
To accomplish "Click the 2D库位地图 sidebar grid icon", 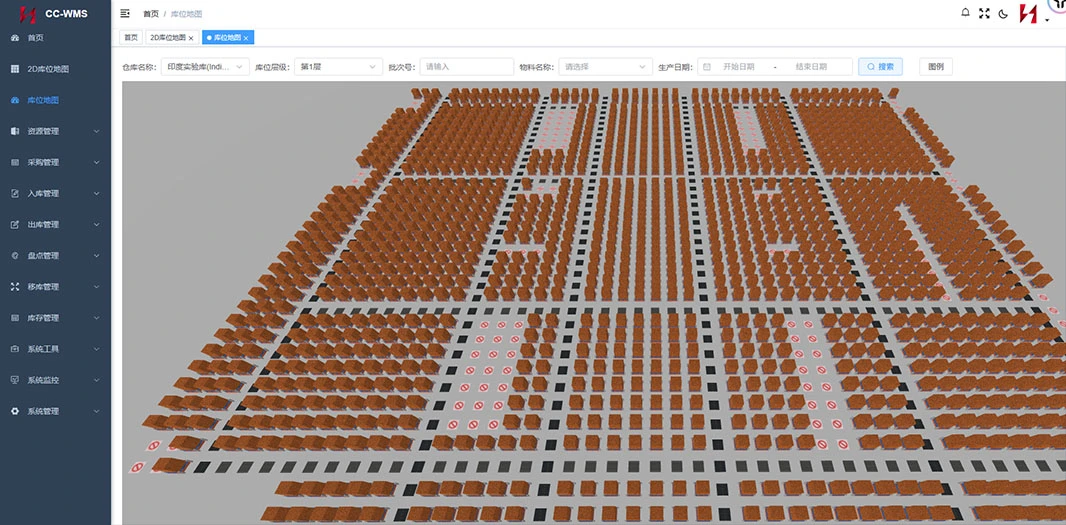I will (x=15, y=69).
